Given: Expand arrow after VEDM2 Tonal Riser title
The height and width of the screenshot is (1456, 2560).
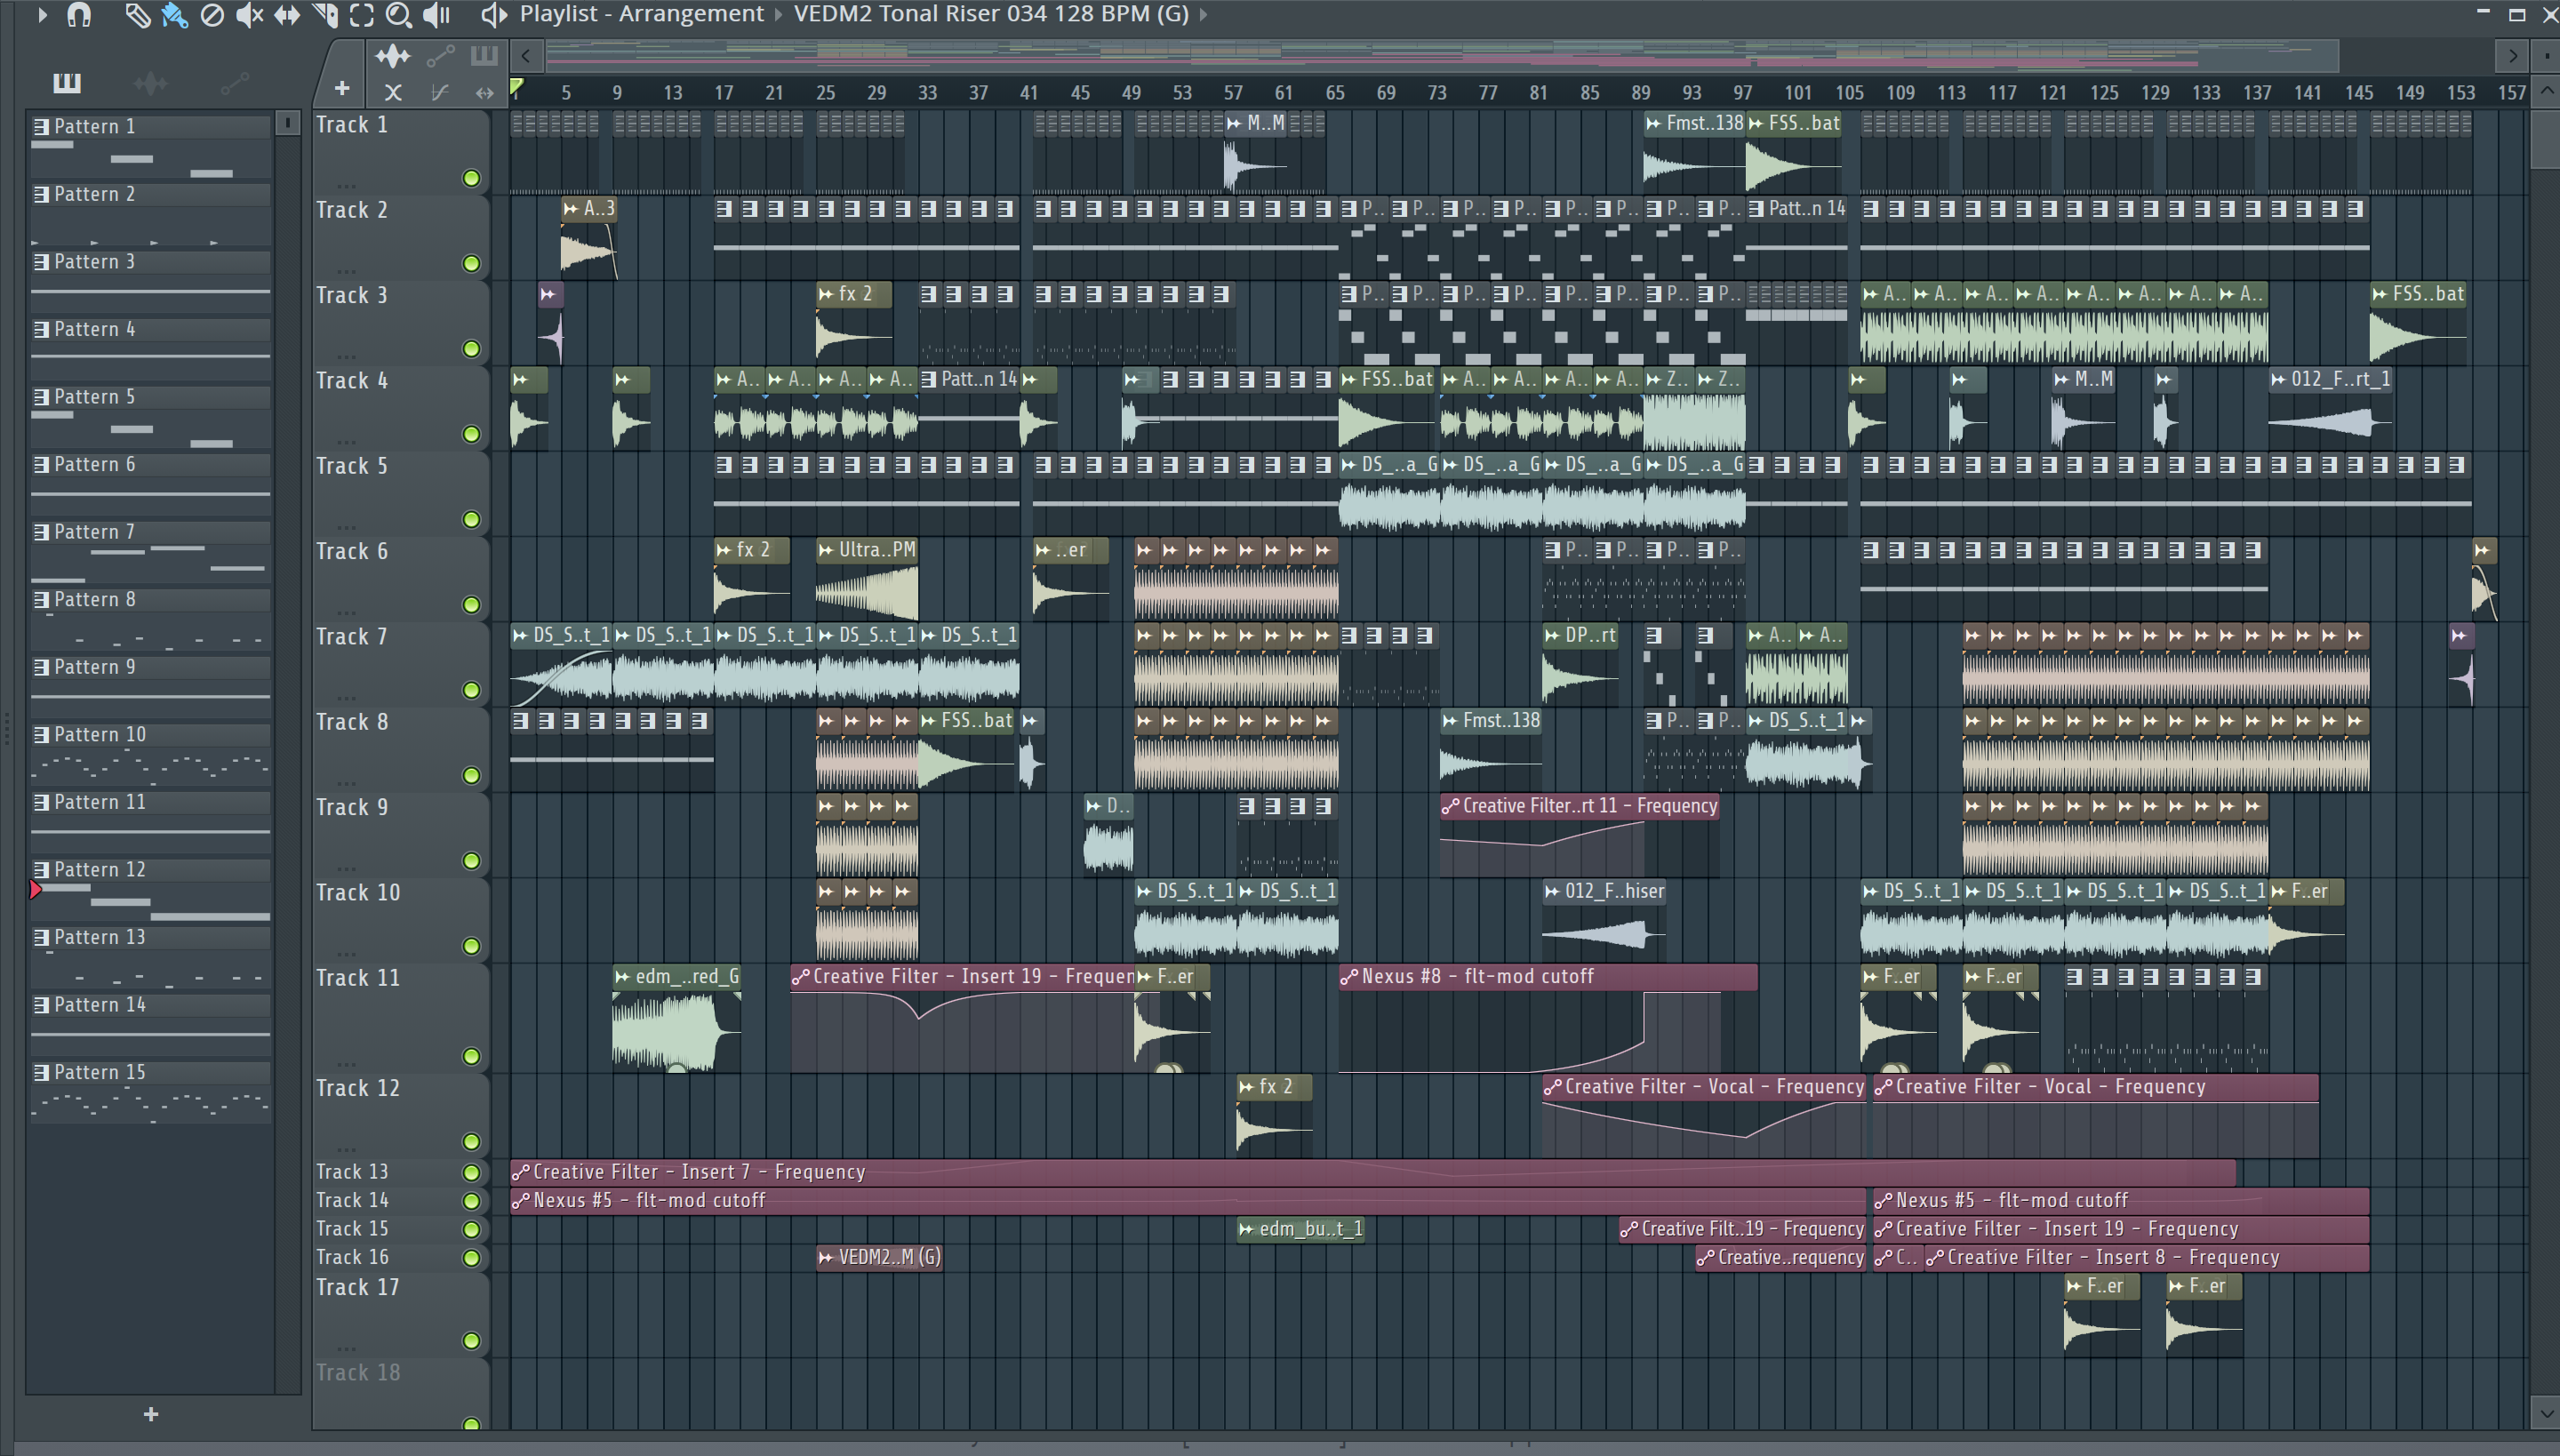Looking at the screenshot, I should point(1203,15).
